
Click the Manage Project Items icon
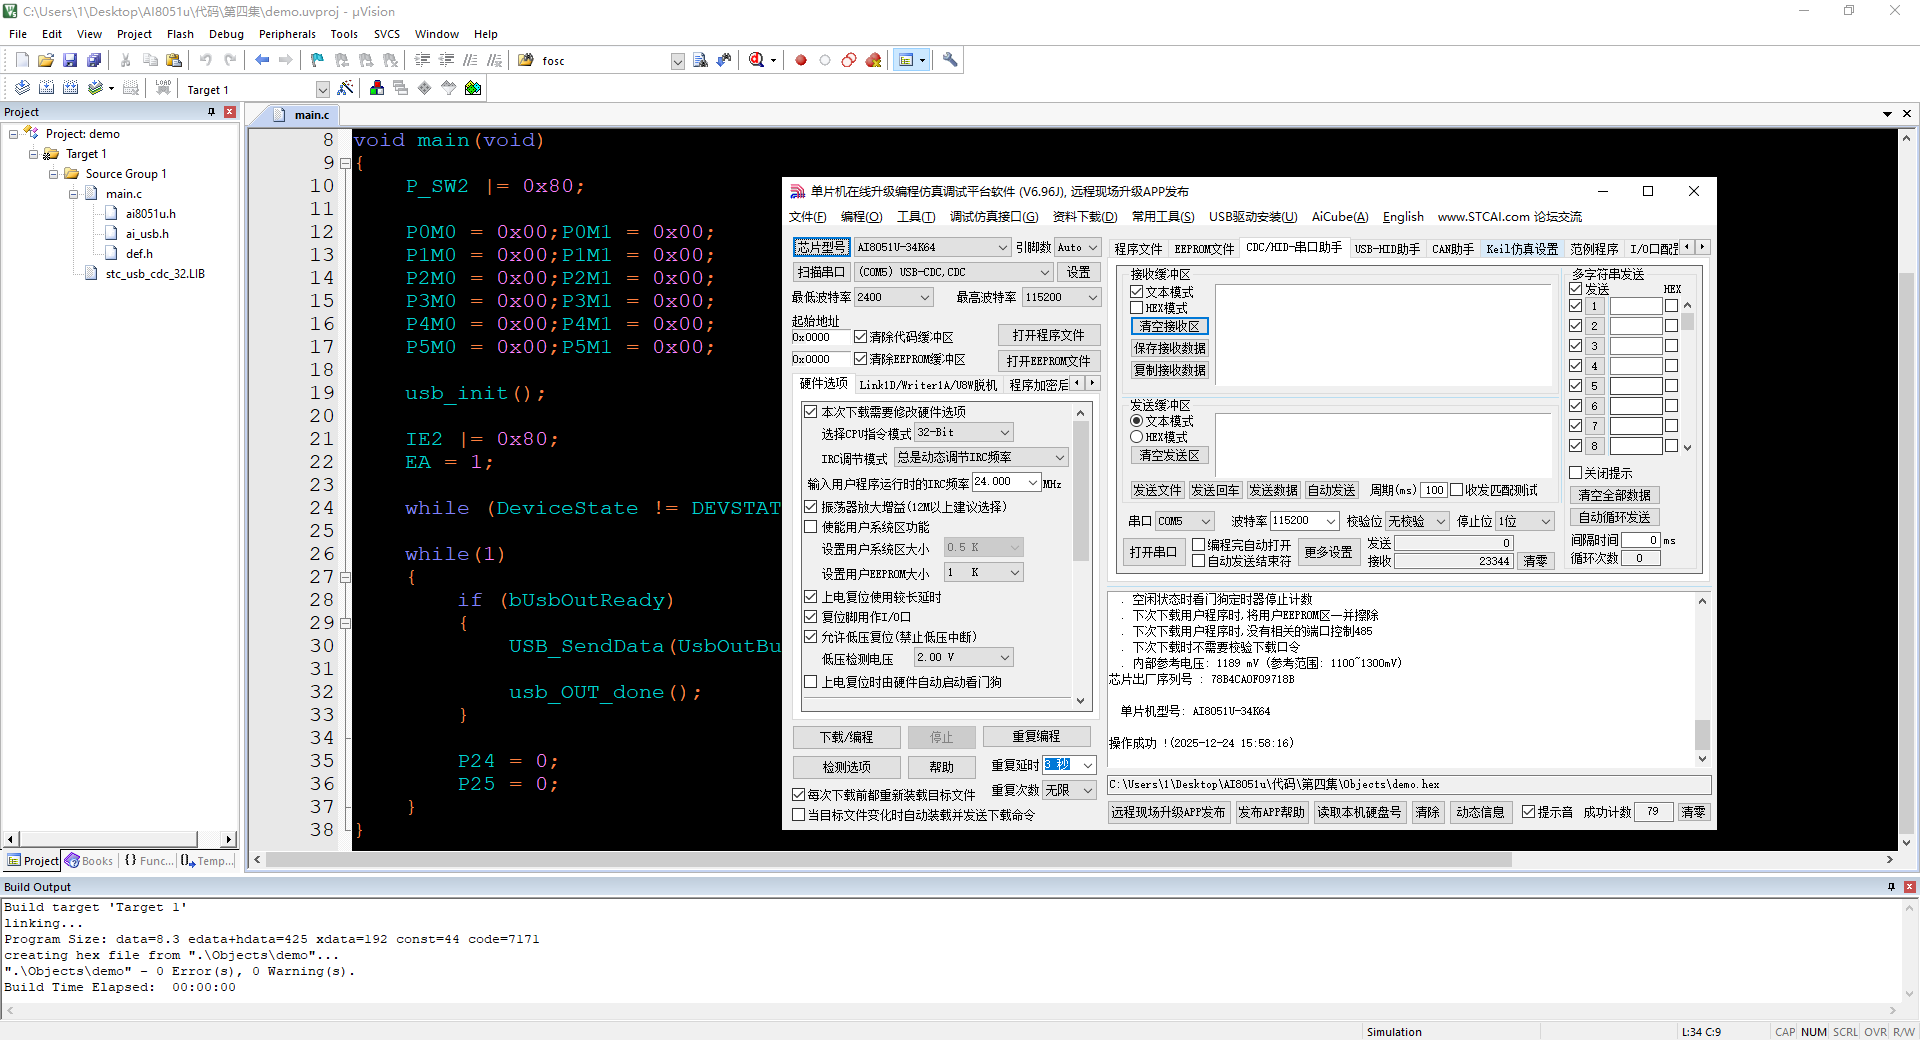377,88
